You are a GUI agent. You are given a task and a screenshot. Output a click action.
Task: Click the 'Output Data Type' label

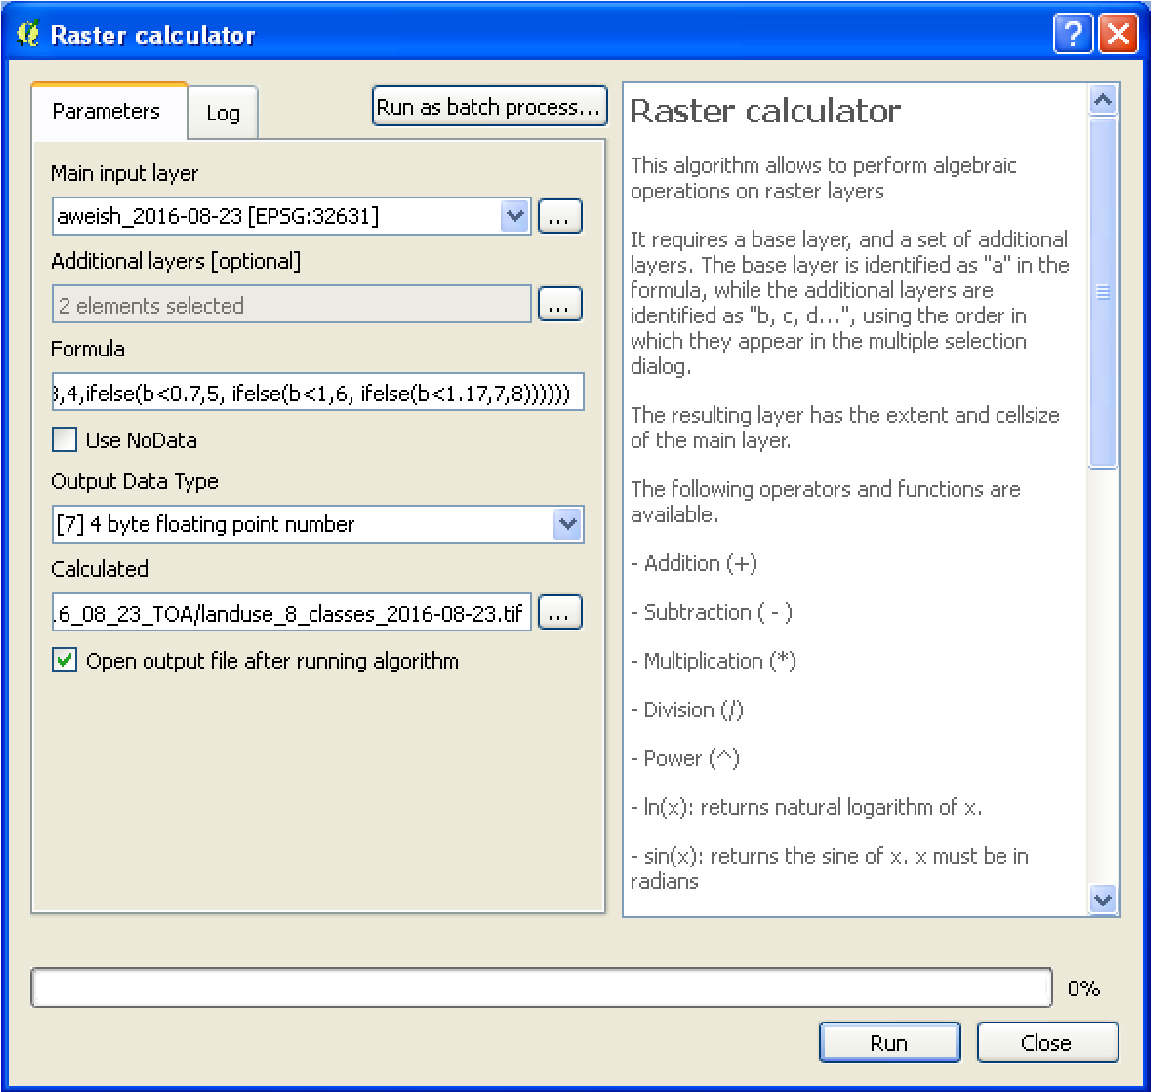pos(135,481)
